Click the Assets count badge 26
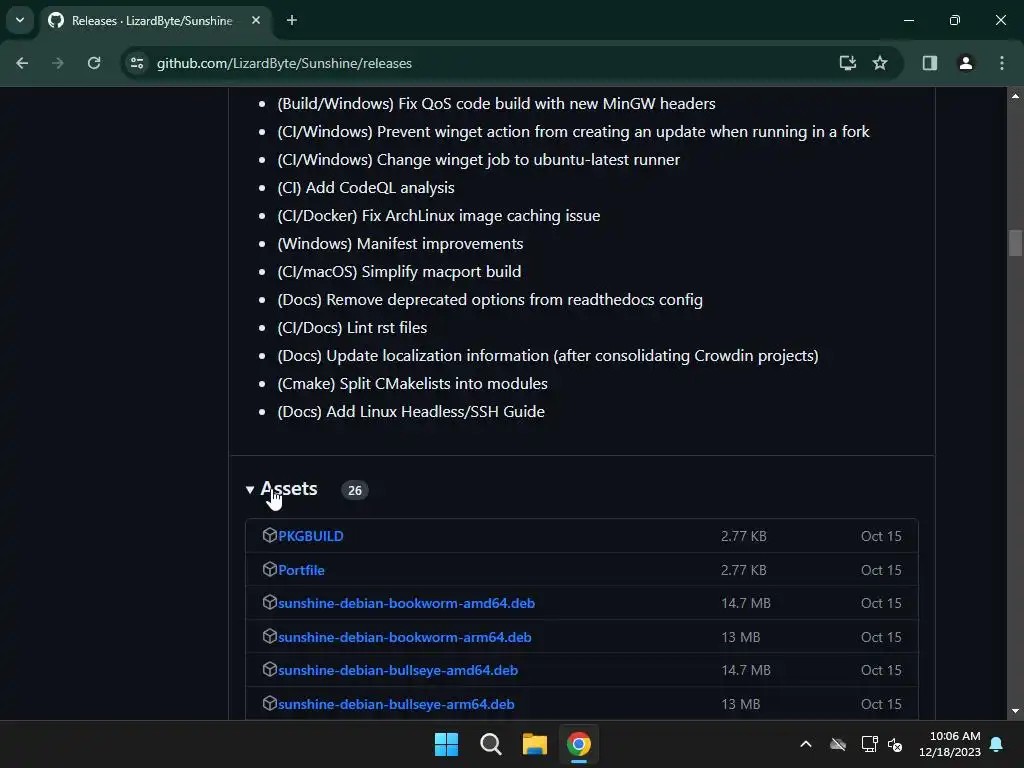This screenshot has height=768, width=1024. click(x=355, y=490)
